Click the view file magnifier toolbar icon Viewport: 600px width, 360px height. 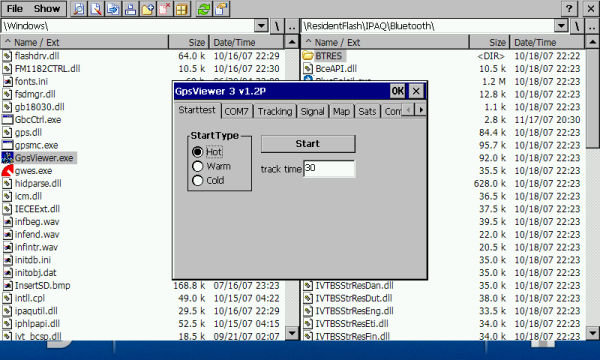tap(78, 9)
